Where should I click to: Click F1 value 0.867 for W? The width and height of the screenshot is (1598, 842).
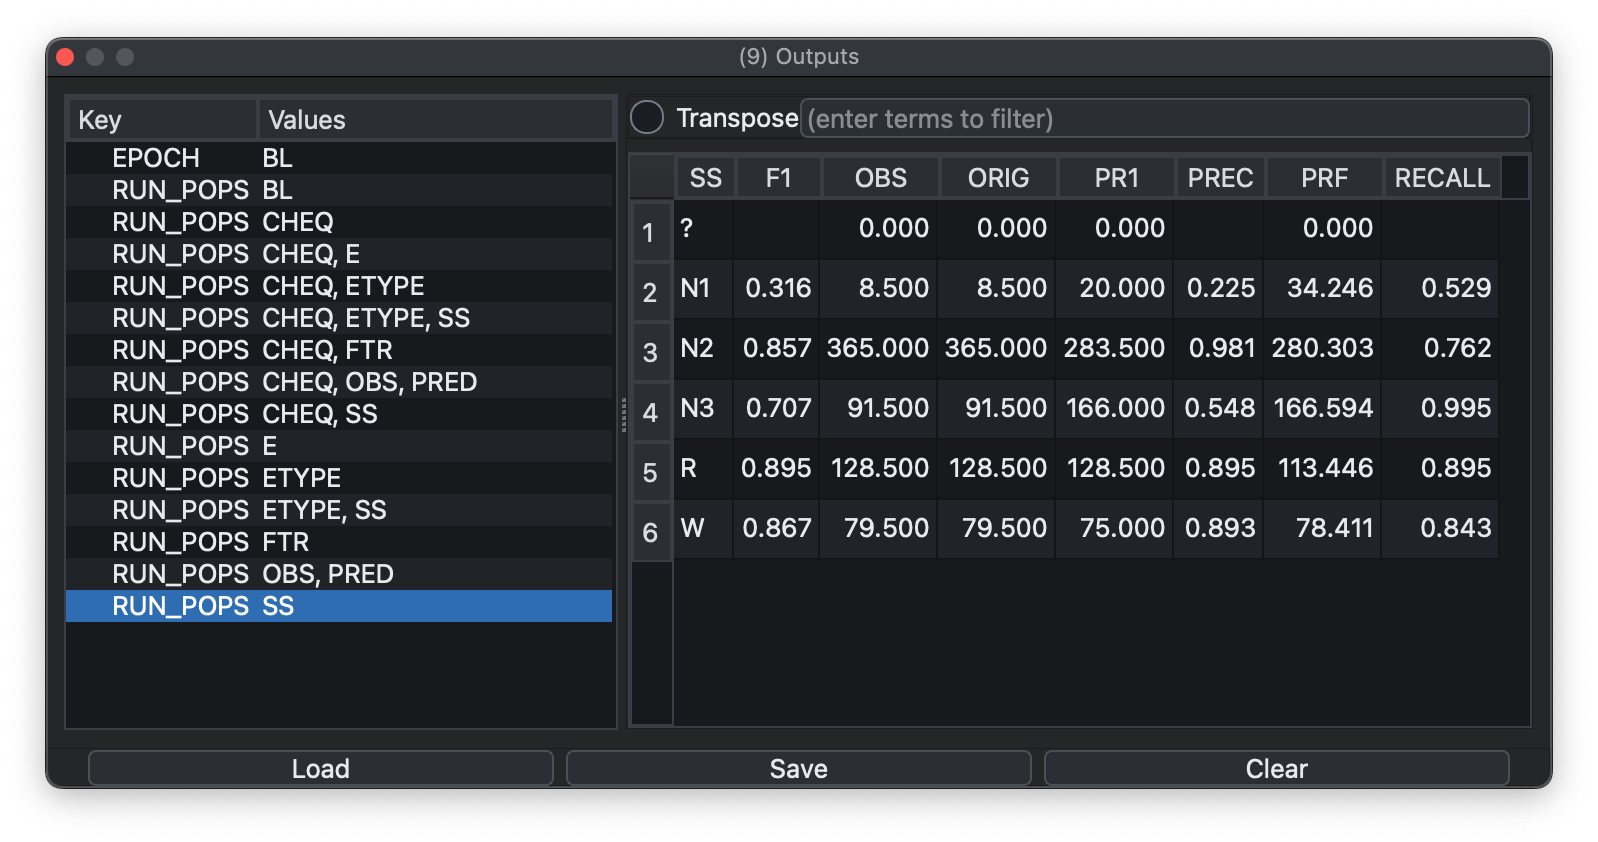[777, 529]
